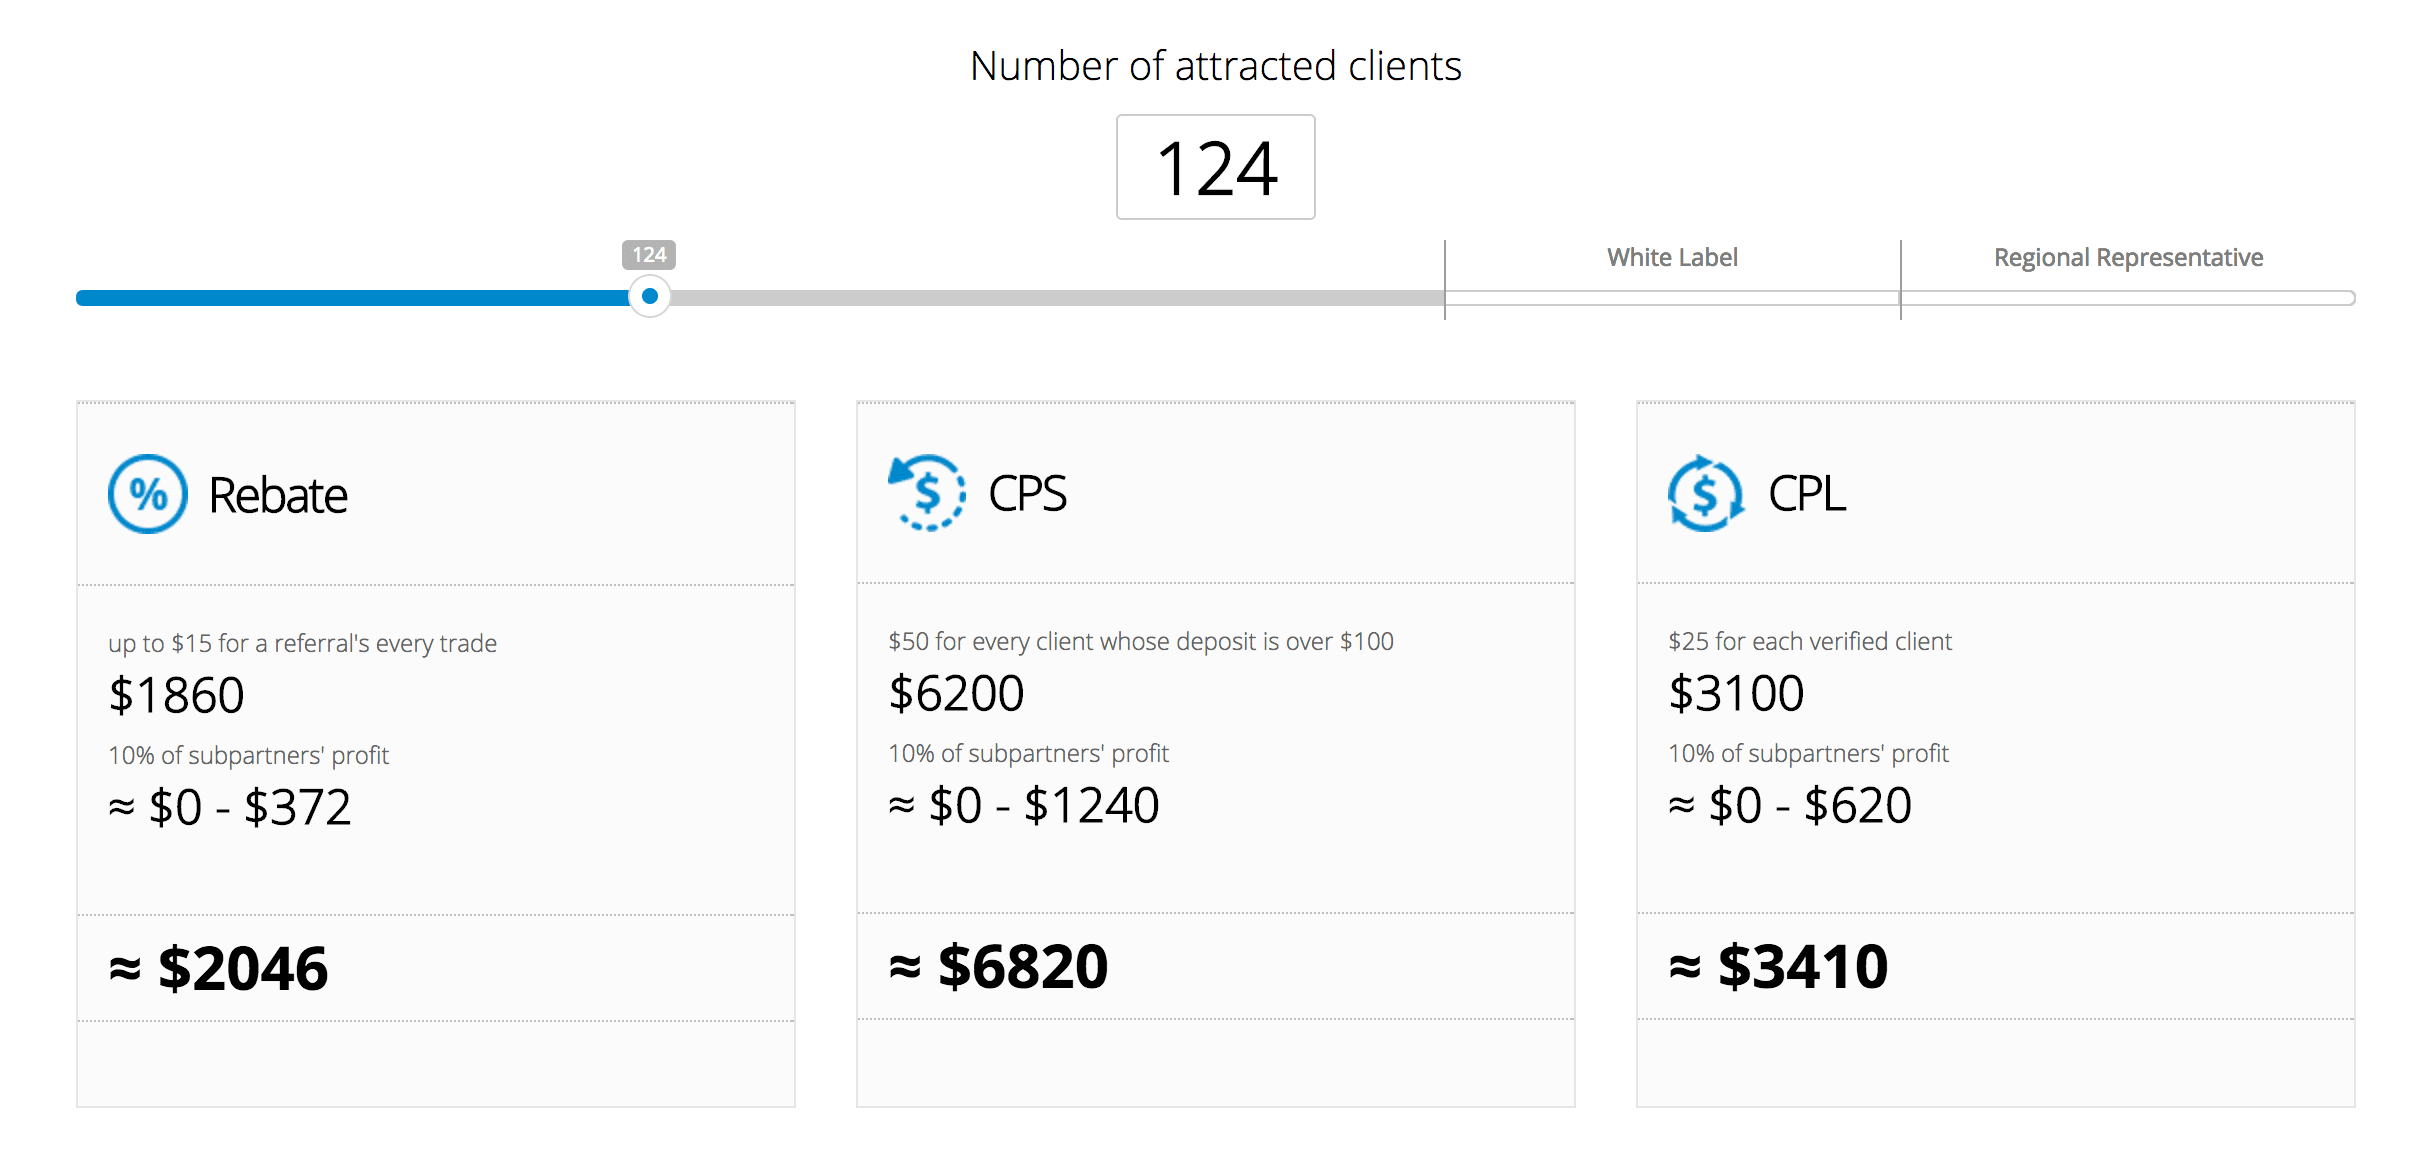The height and width of the screenshot is (1164, 2432).
Task: Click the $1860 rebate earnings amount
Action: pyautogui.click(x=177, y=695)
